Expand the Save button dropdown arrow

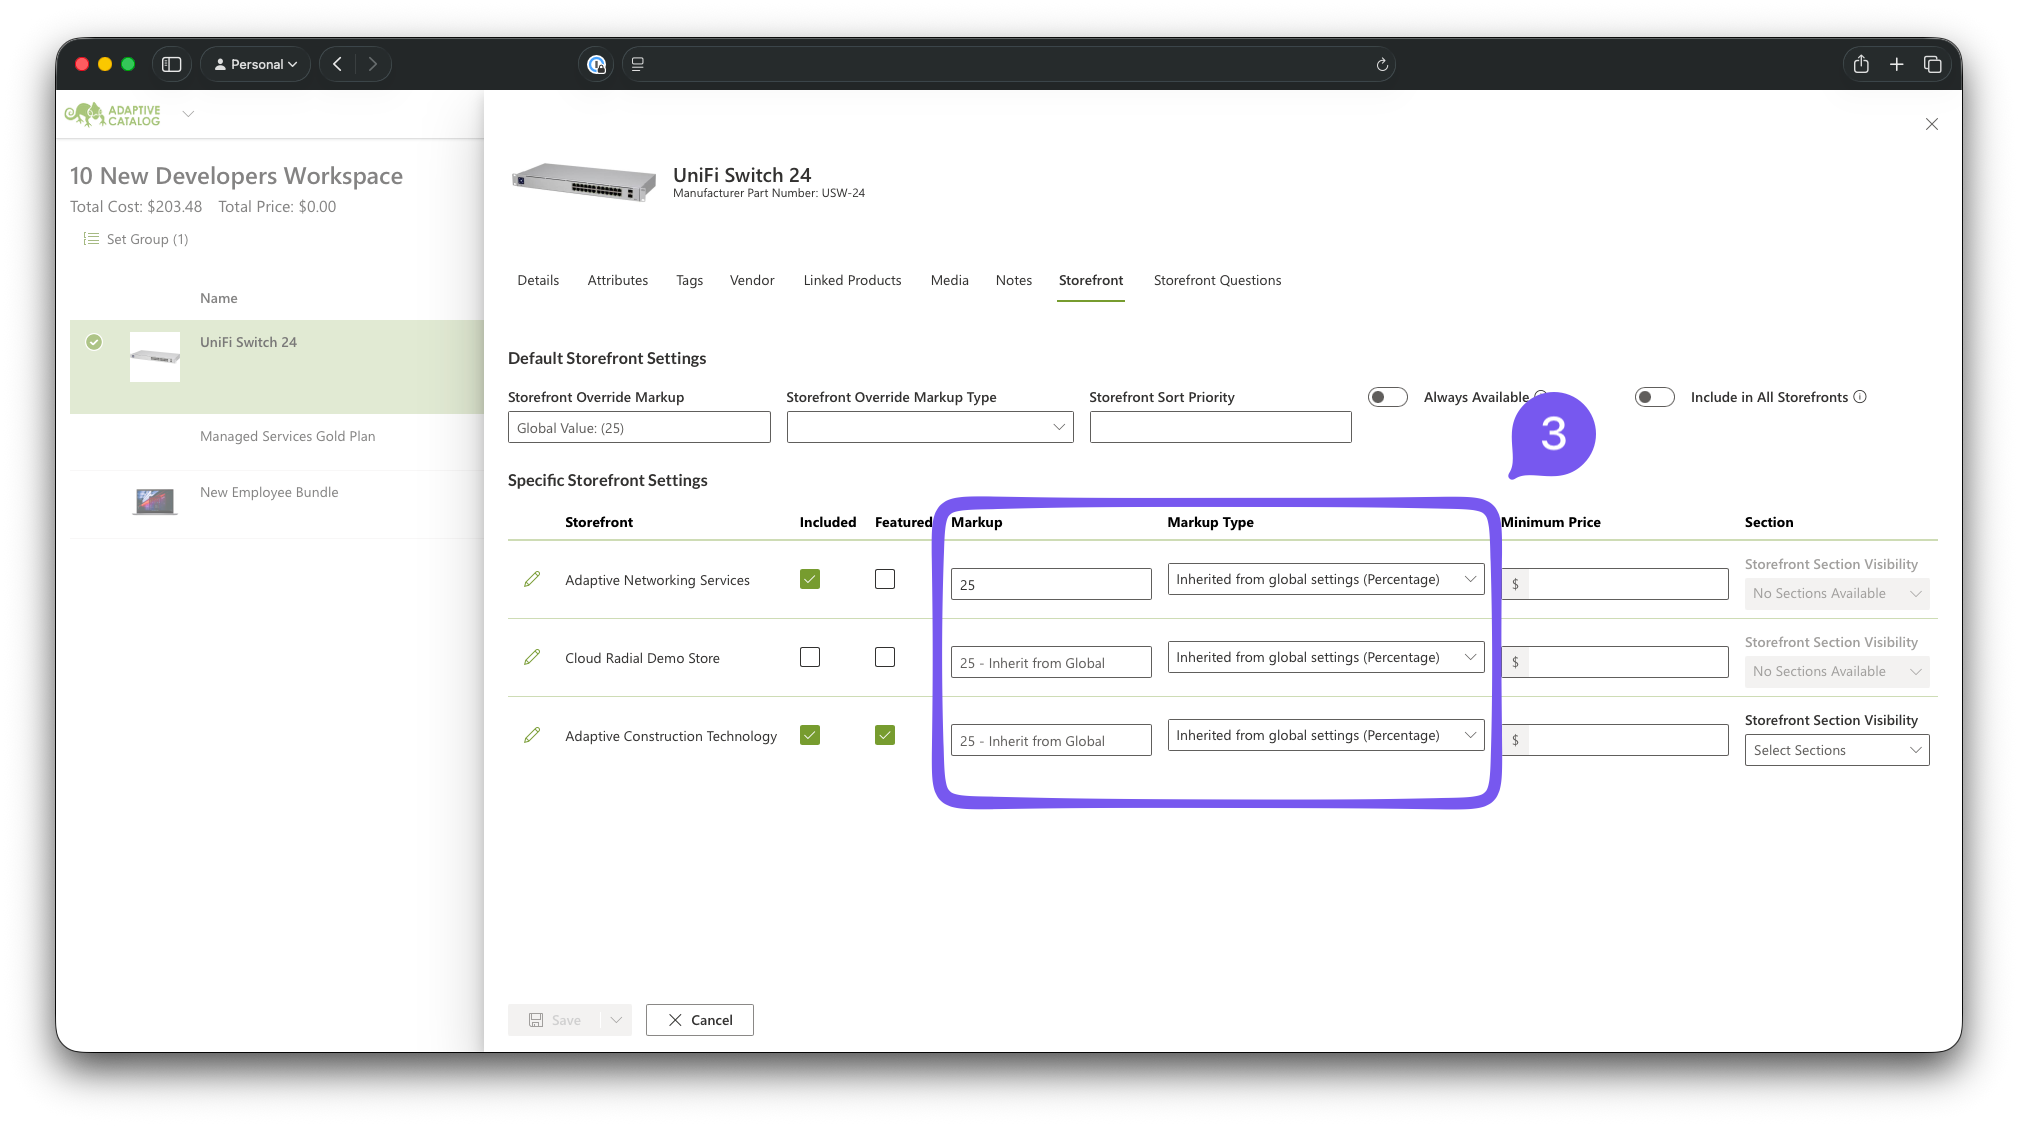pyautogui.click(x=616, y=1020)
